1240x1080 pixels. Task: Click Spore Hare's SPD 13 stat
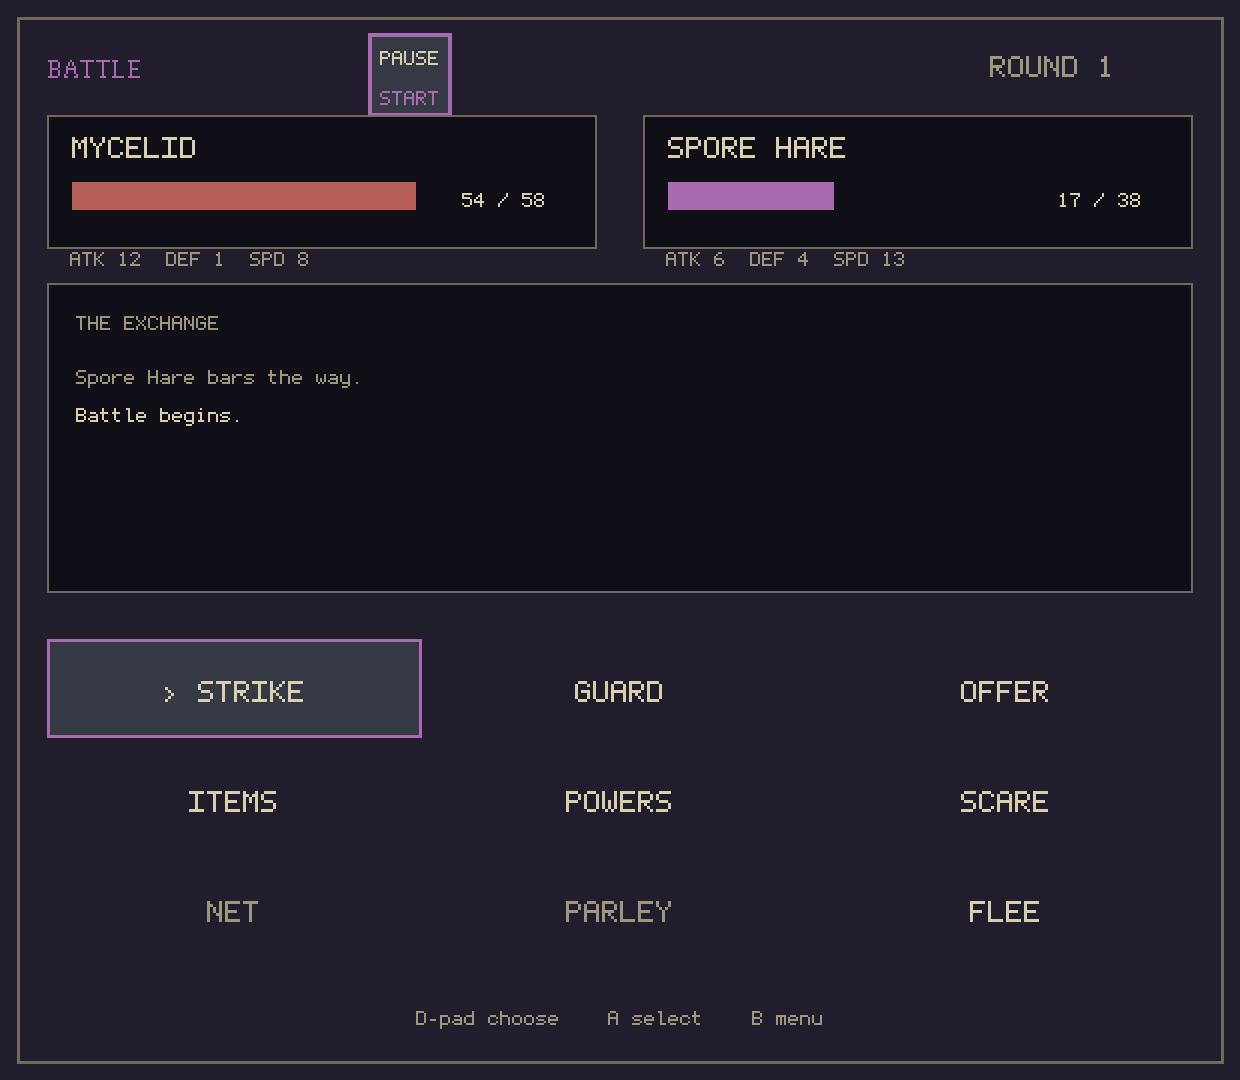(869, 259)
